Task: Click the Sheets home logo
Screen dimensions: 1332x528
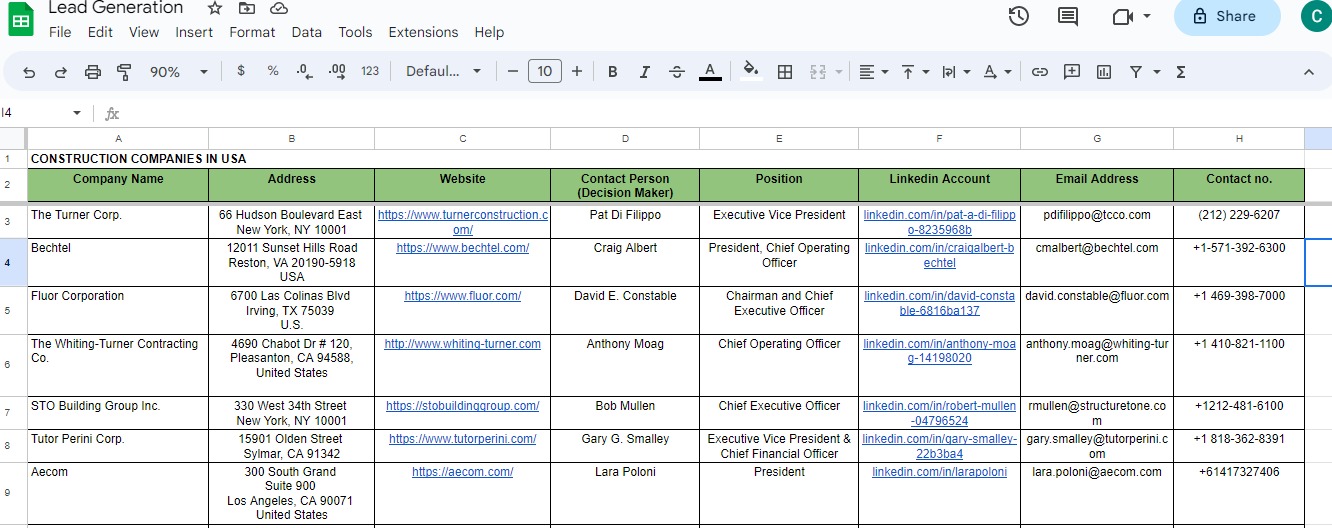Action: (21, 18)
